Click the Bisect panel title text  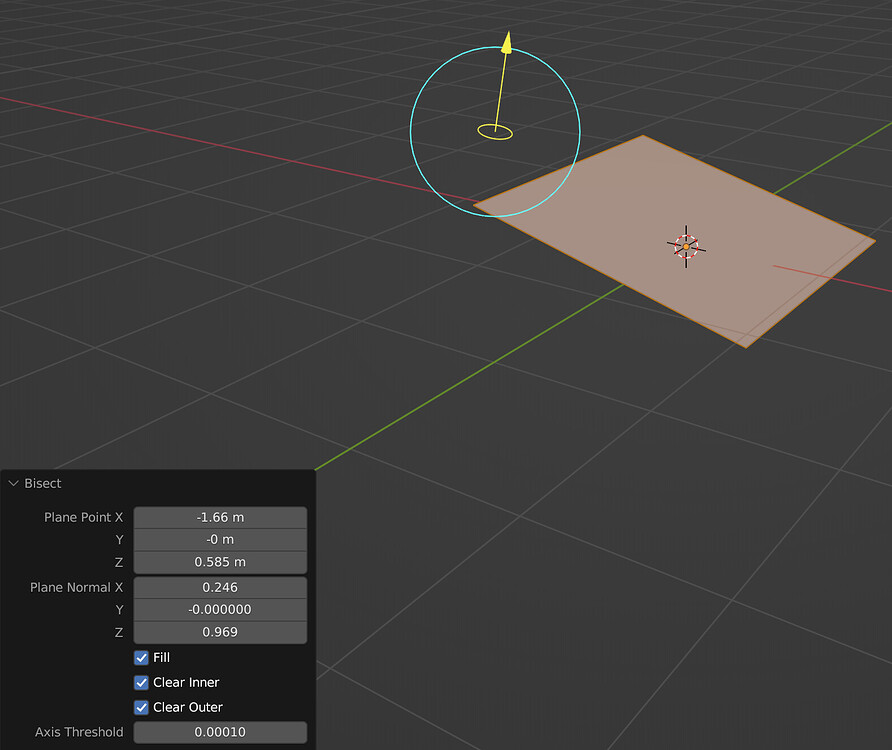pos(42,483)
